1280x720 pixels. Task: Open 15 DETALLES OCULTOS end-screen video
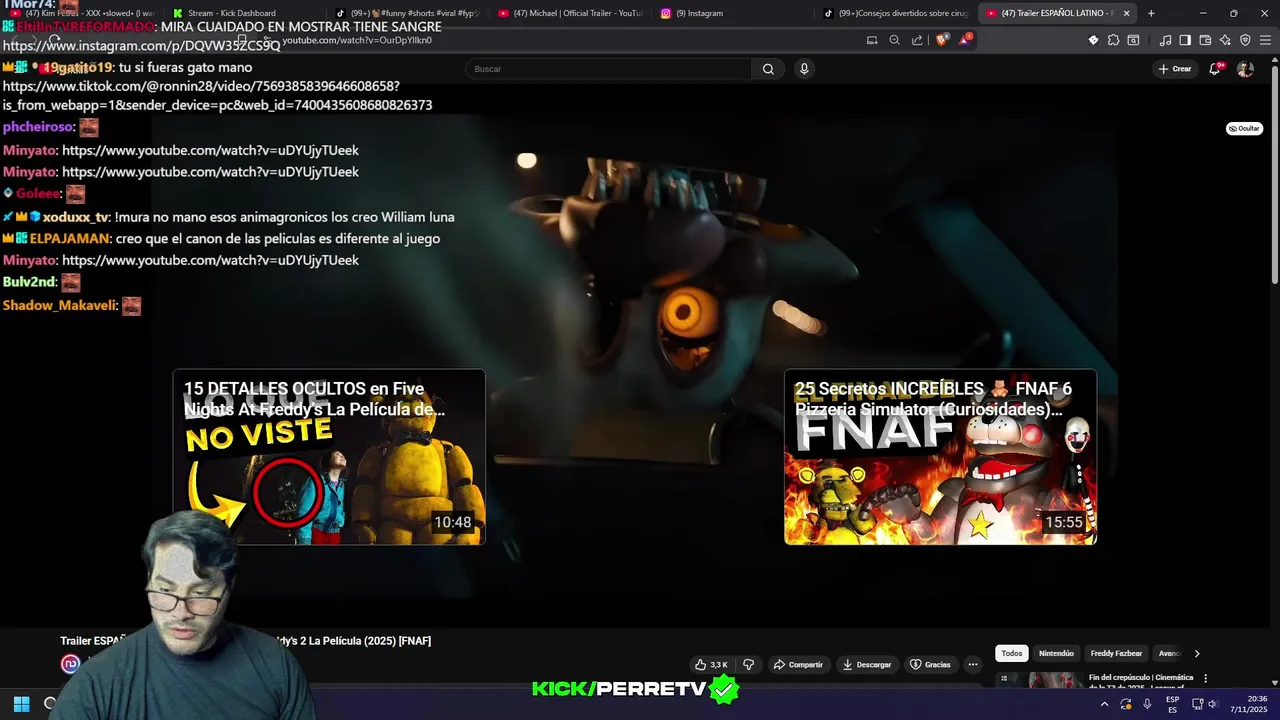click(x=329, y=457)
